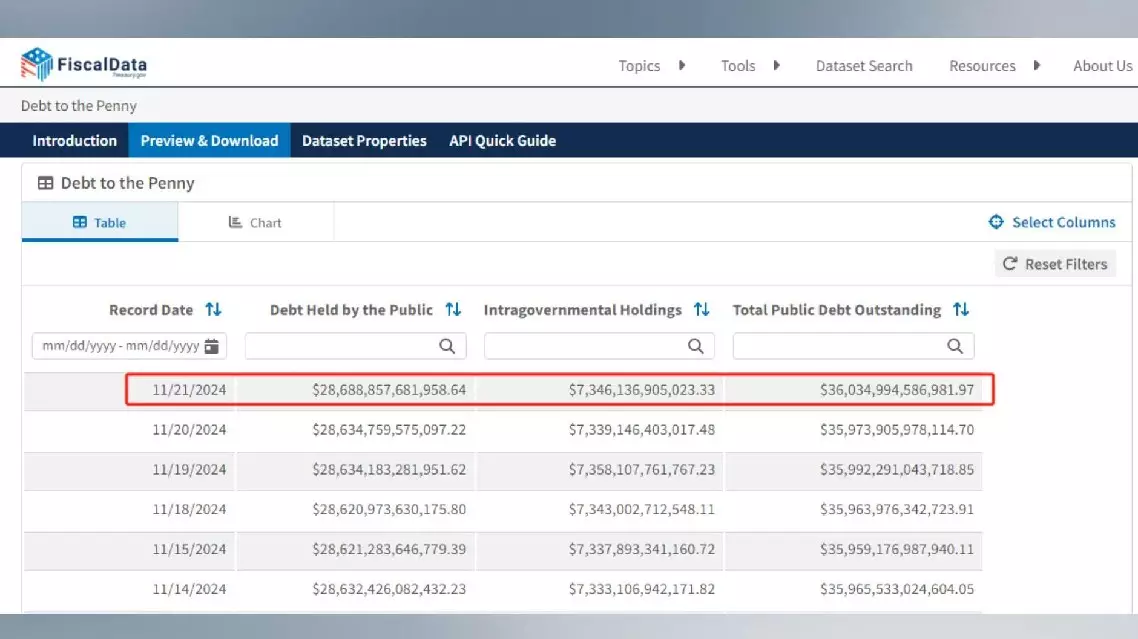Switch to the Chart view tab
The width and height of the screenshot is (1138, 639).
click(x=255, y=223)
